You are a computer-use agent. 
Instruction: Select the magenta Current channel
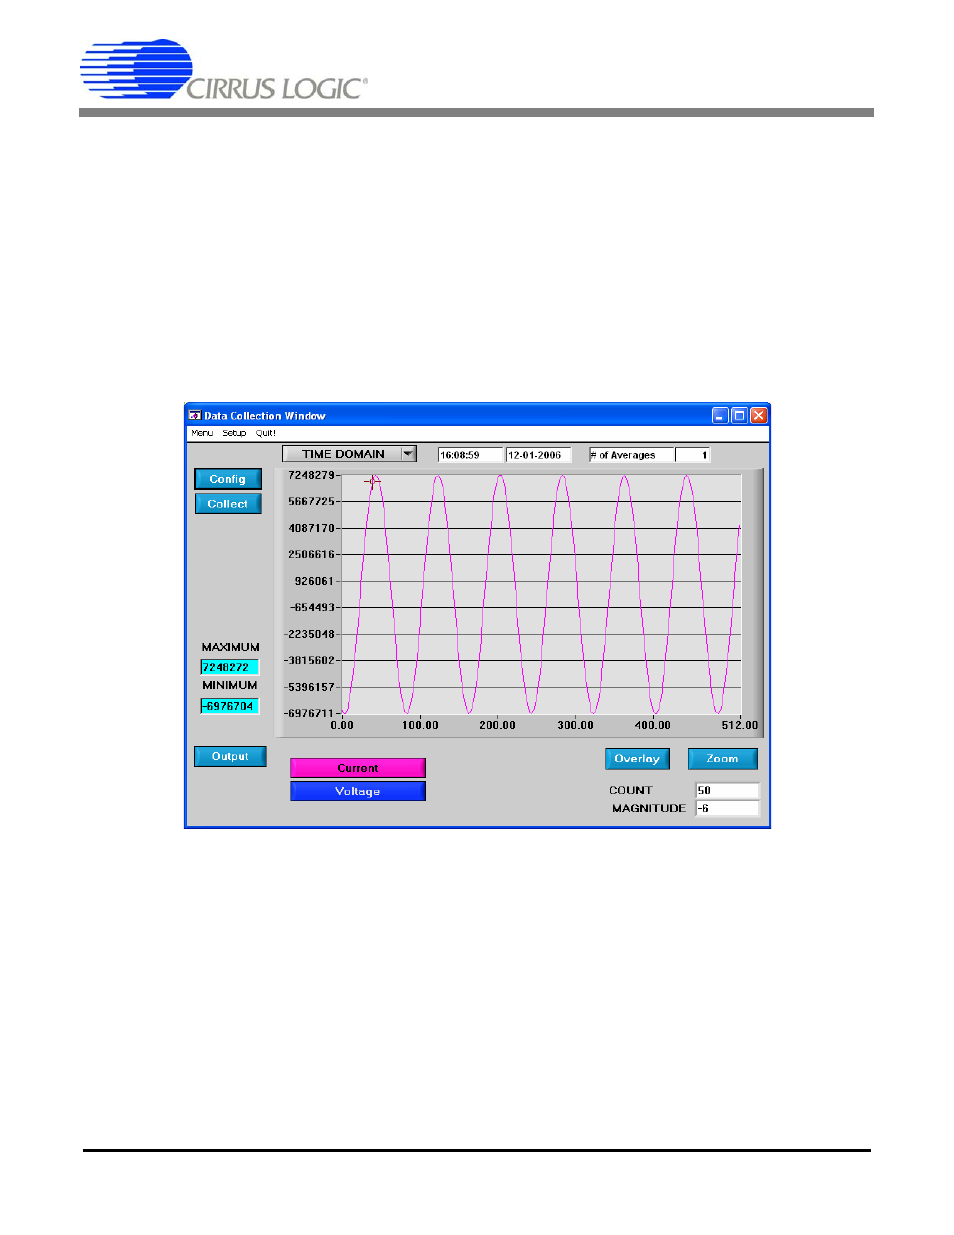pos(358,768)
